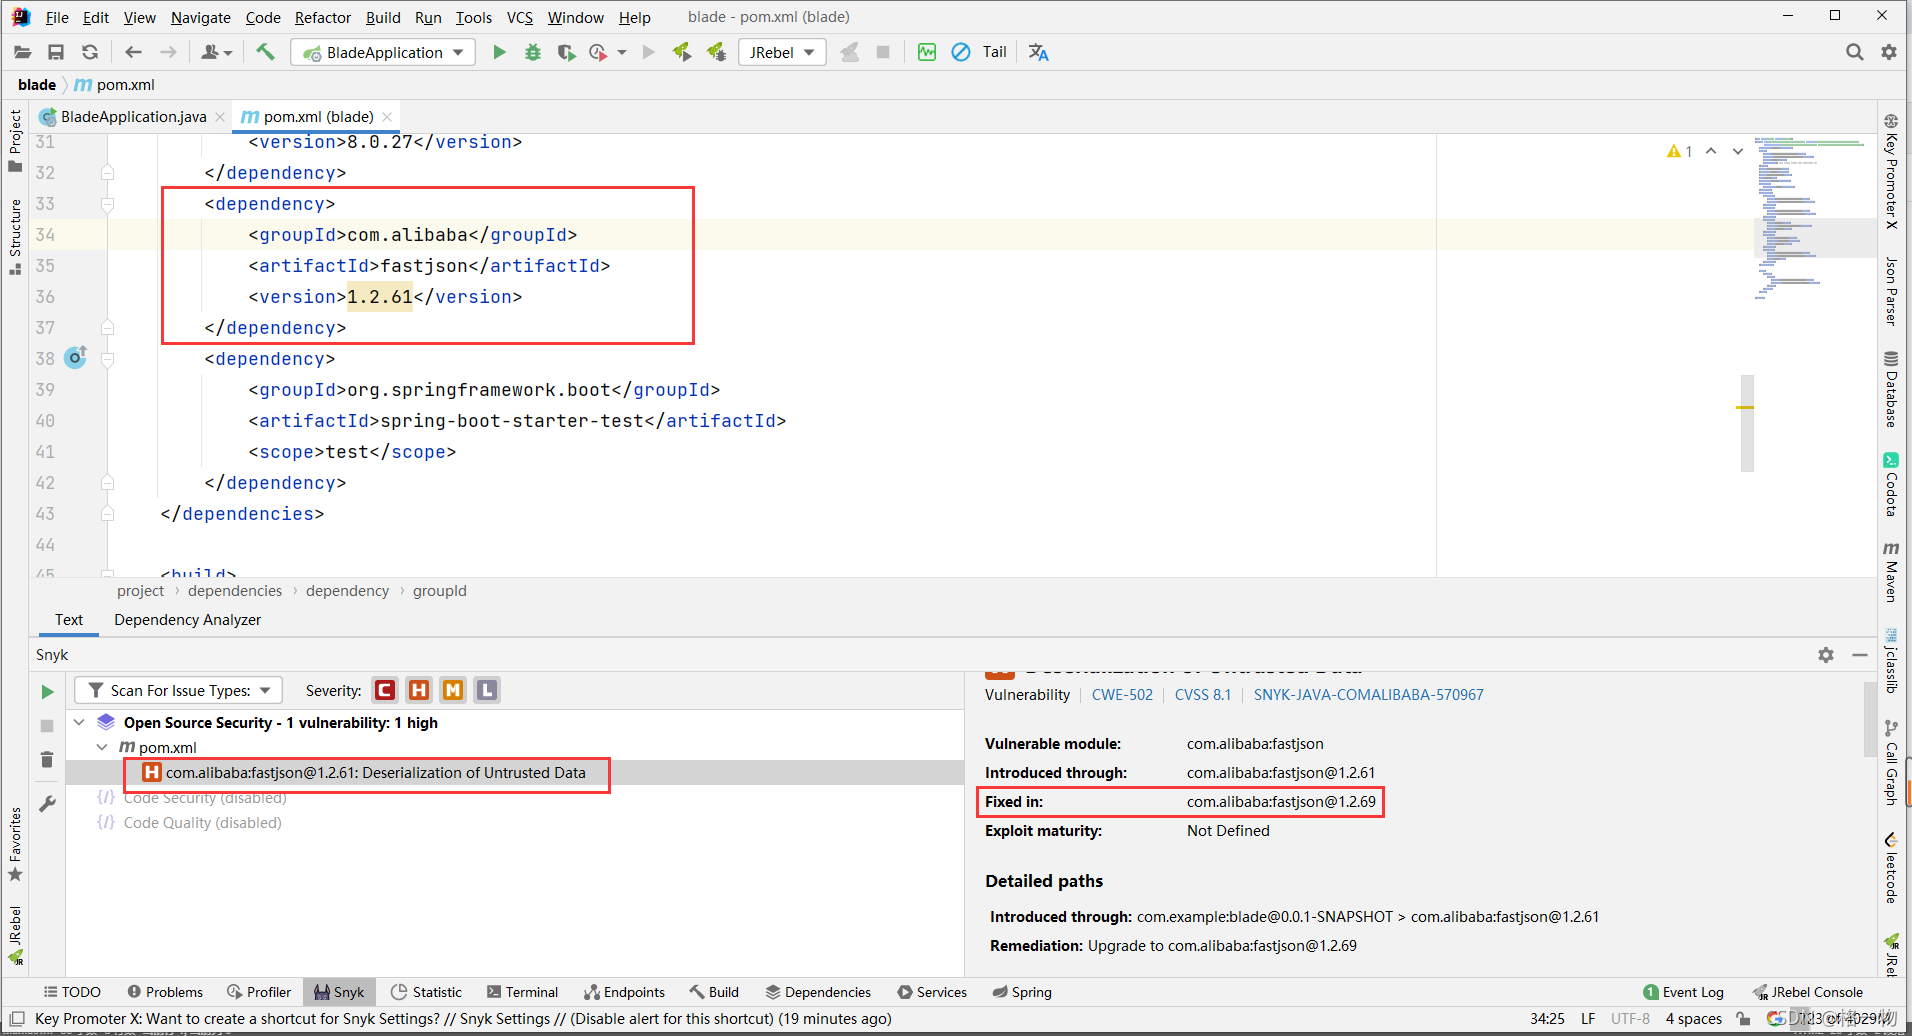Search everywhere with the magnifier icon
This screenshot has width=1912, height=1036.
coord(1855,52)
